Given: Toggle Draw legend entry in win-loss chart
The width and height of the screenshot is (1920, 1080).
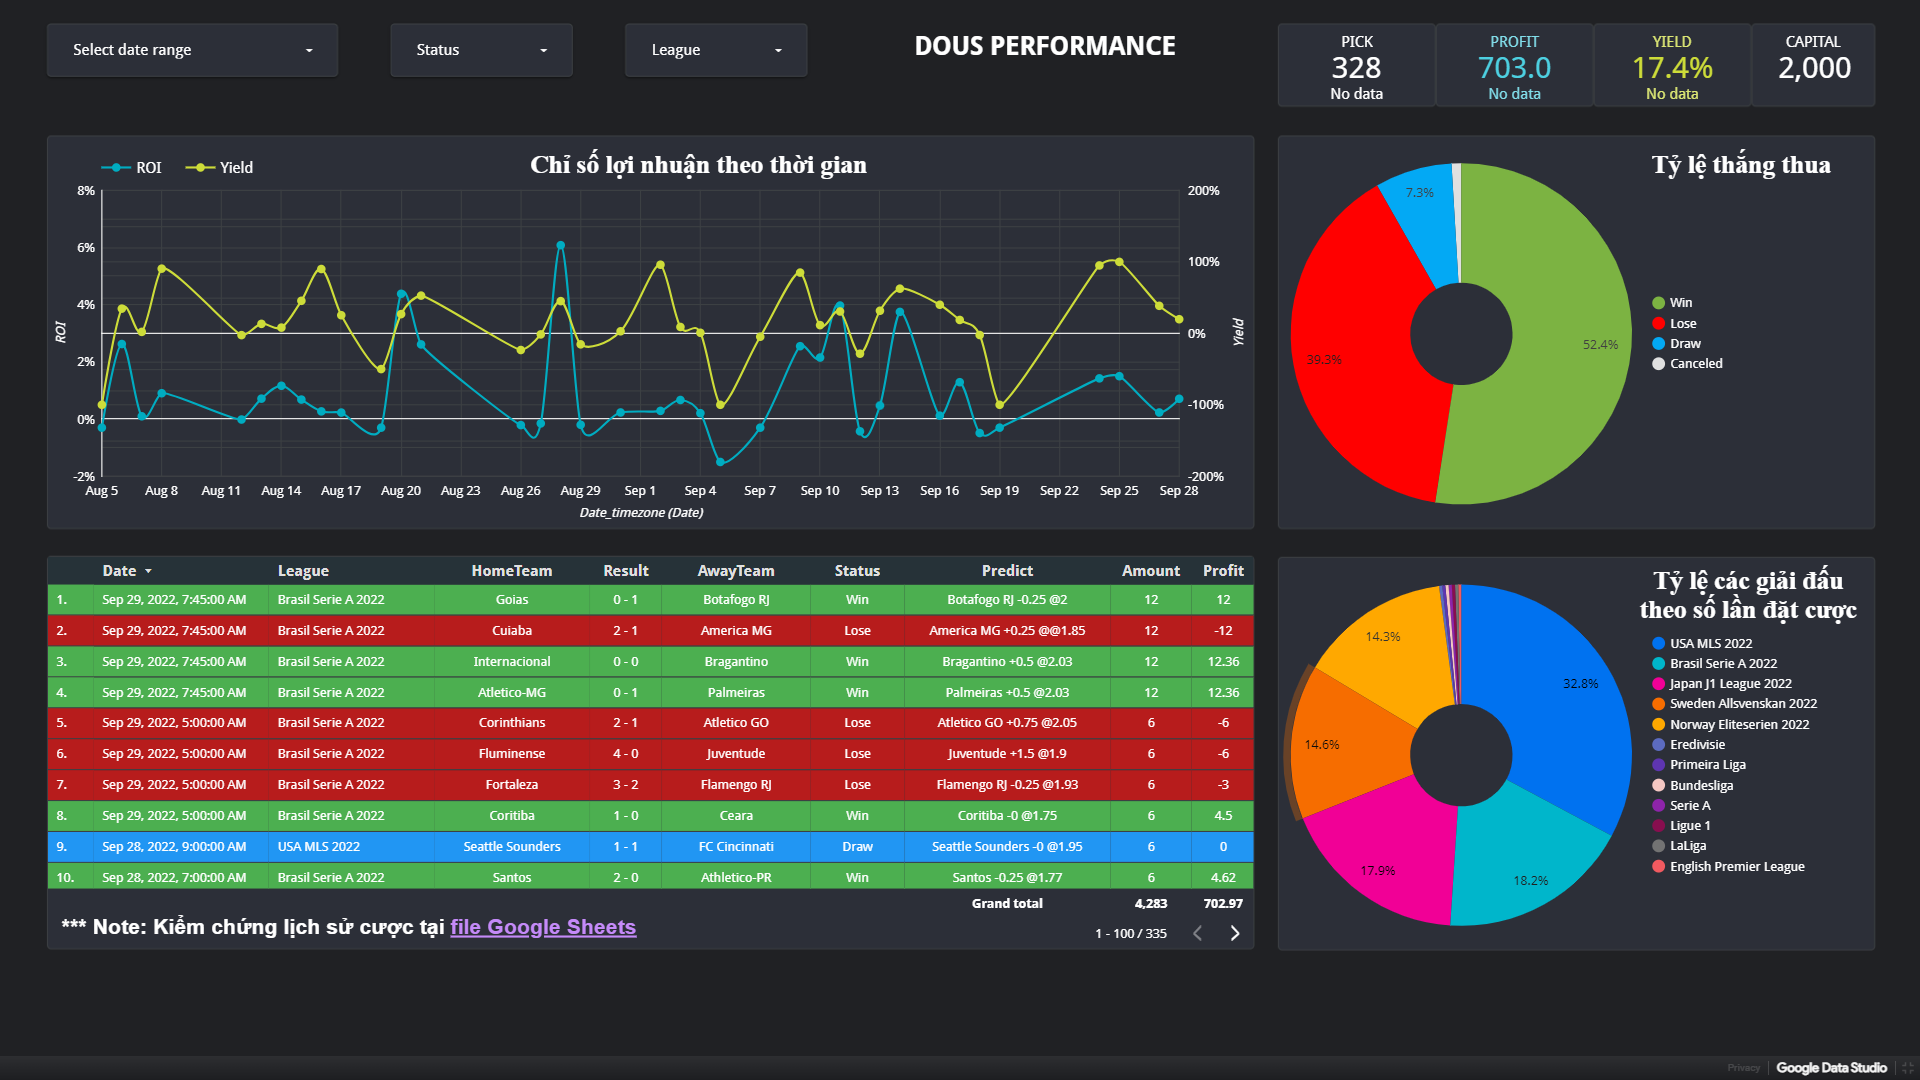Looking at the screenshot, I should 1684,344.
